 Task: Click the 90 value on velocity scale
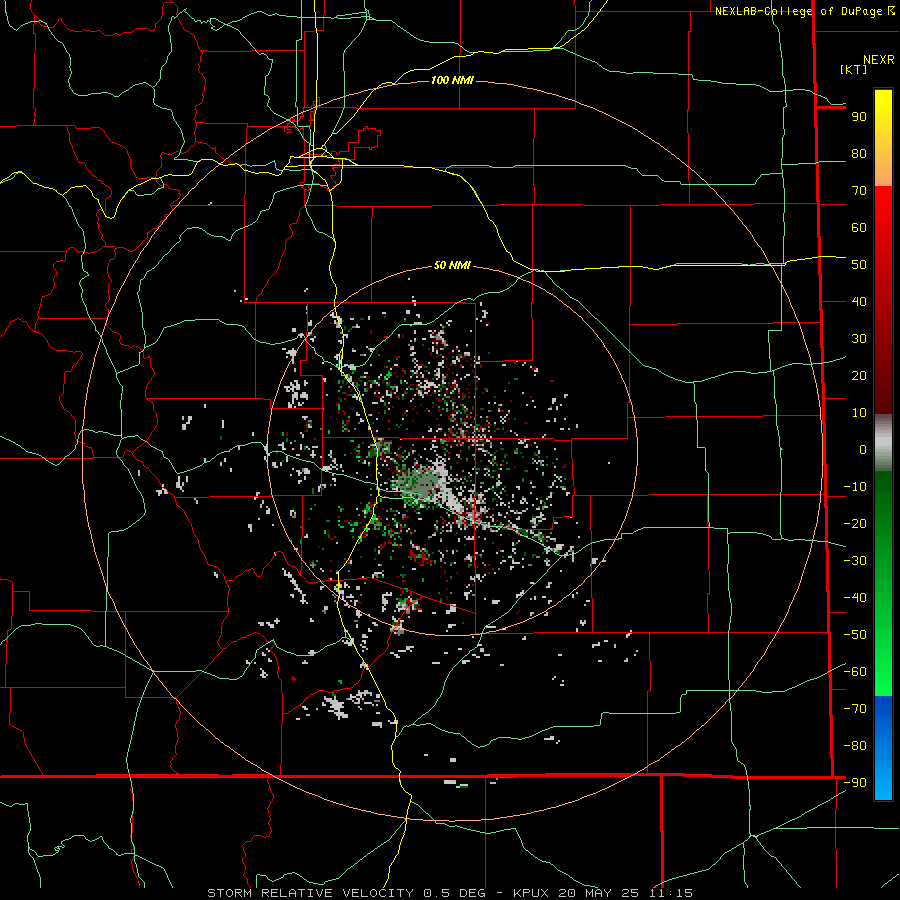[x=859, y=117]
